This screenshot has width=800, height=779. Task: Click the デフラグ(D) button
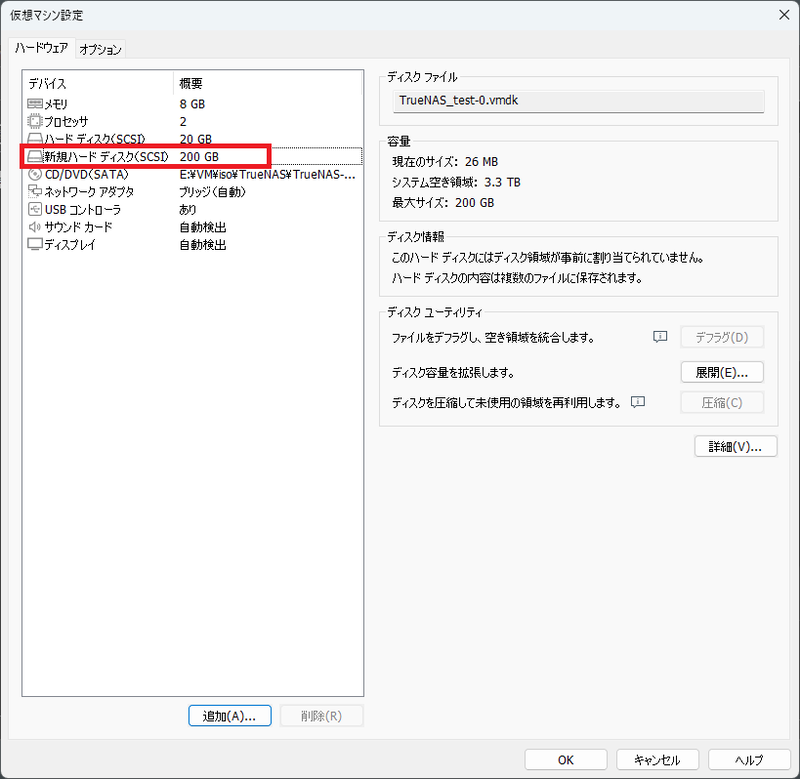722,337
